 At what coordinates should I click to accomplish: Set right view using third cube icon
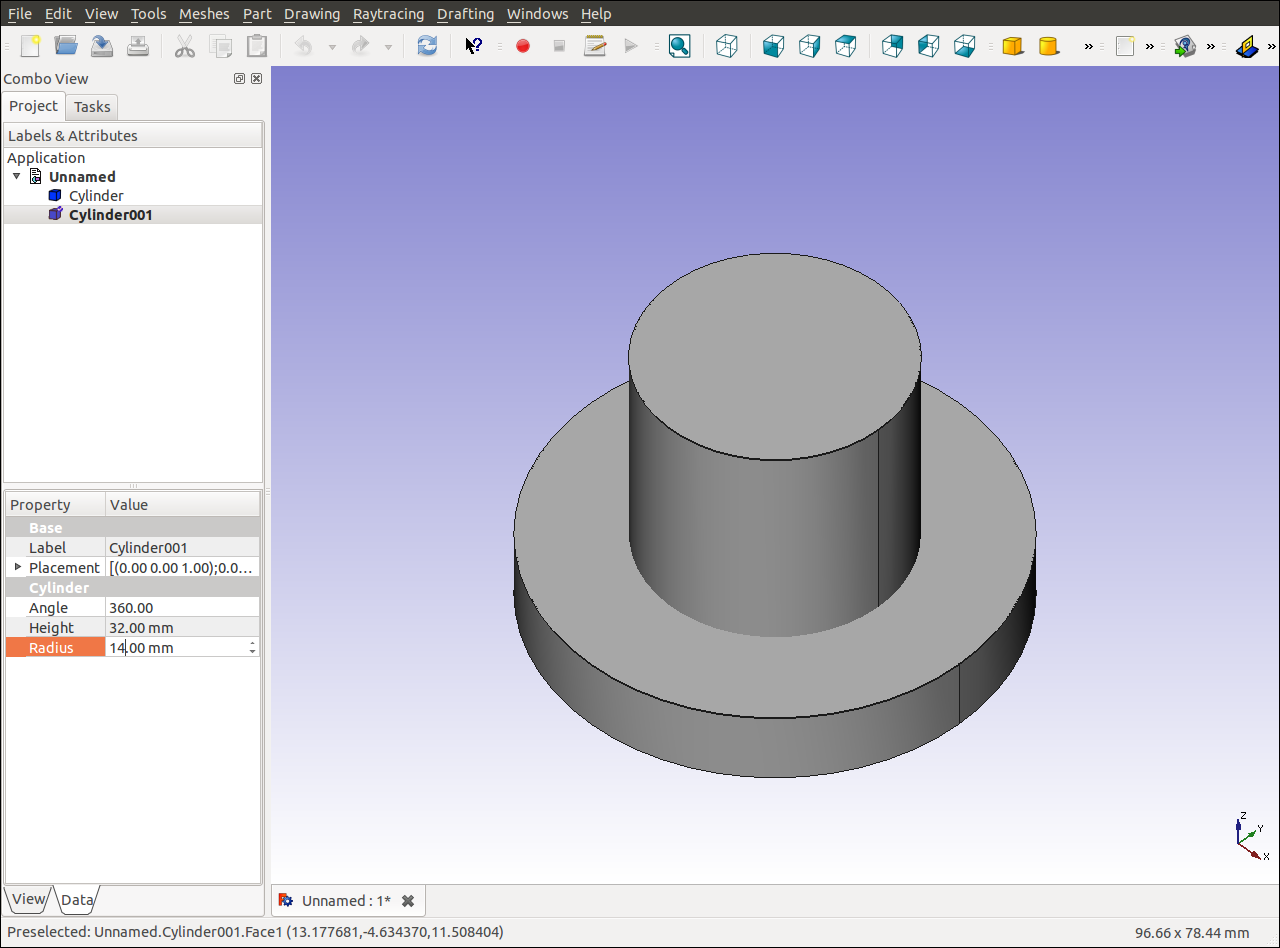tap(845, 46)
